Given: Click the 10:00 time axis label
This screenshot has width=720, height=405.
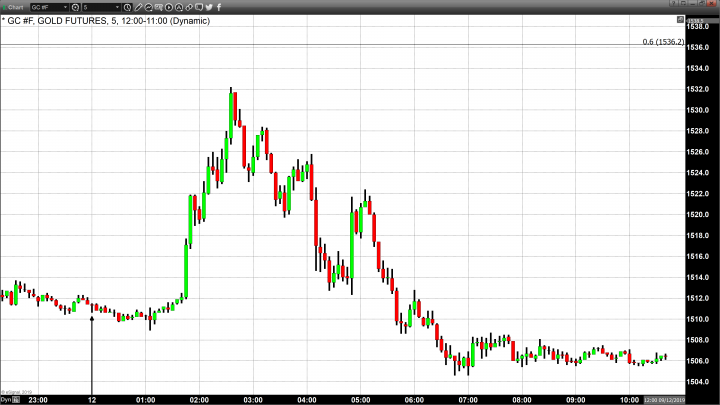Looking at the screenshot, I should (629, 400).
